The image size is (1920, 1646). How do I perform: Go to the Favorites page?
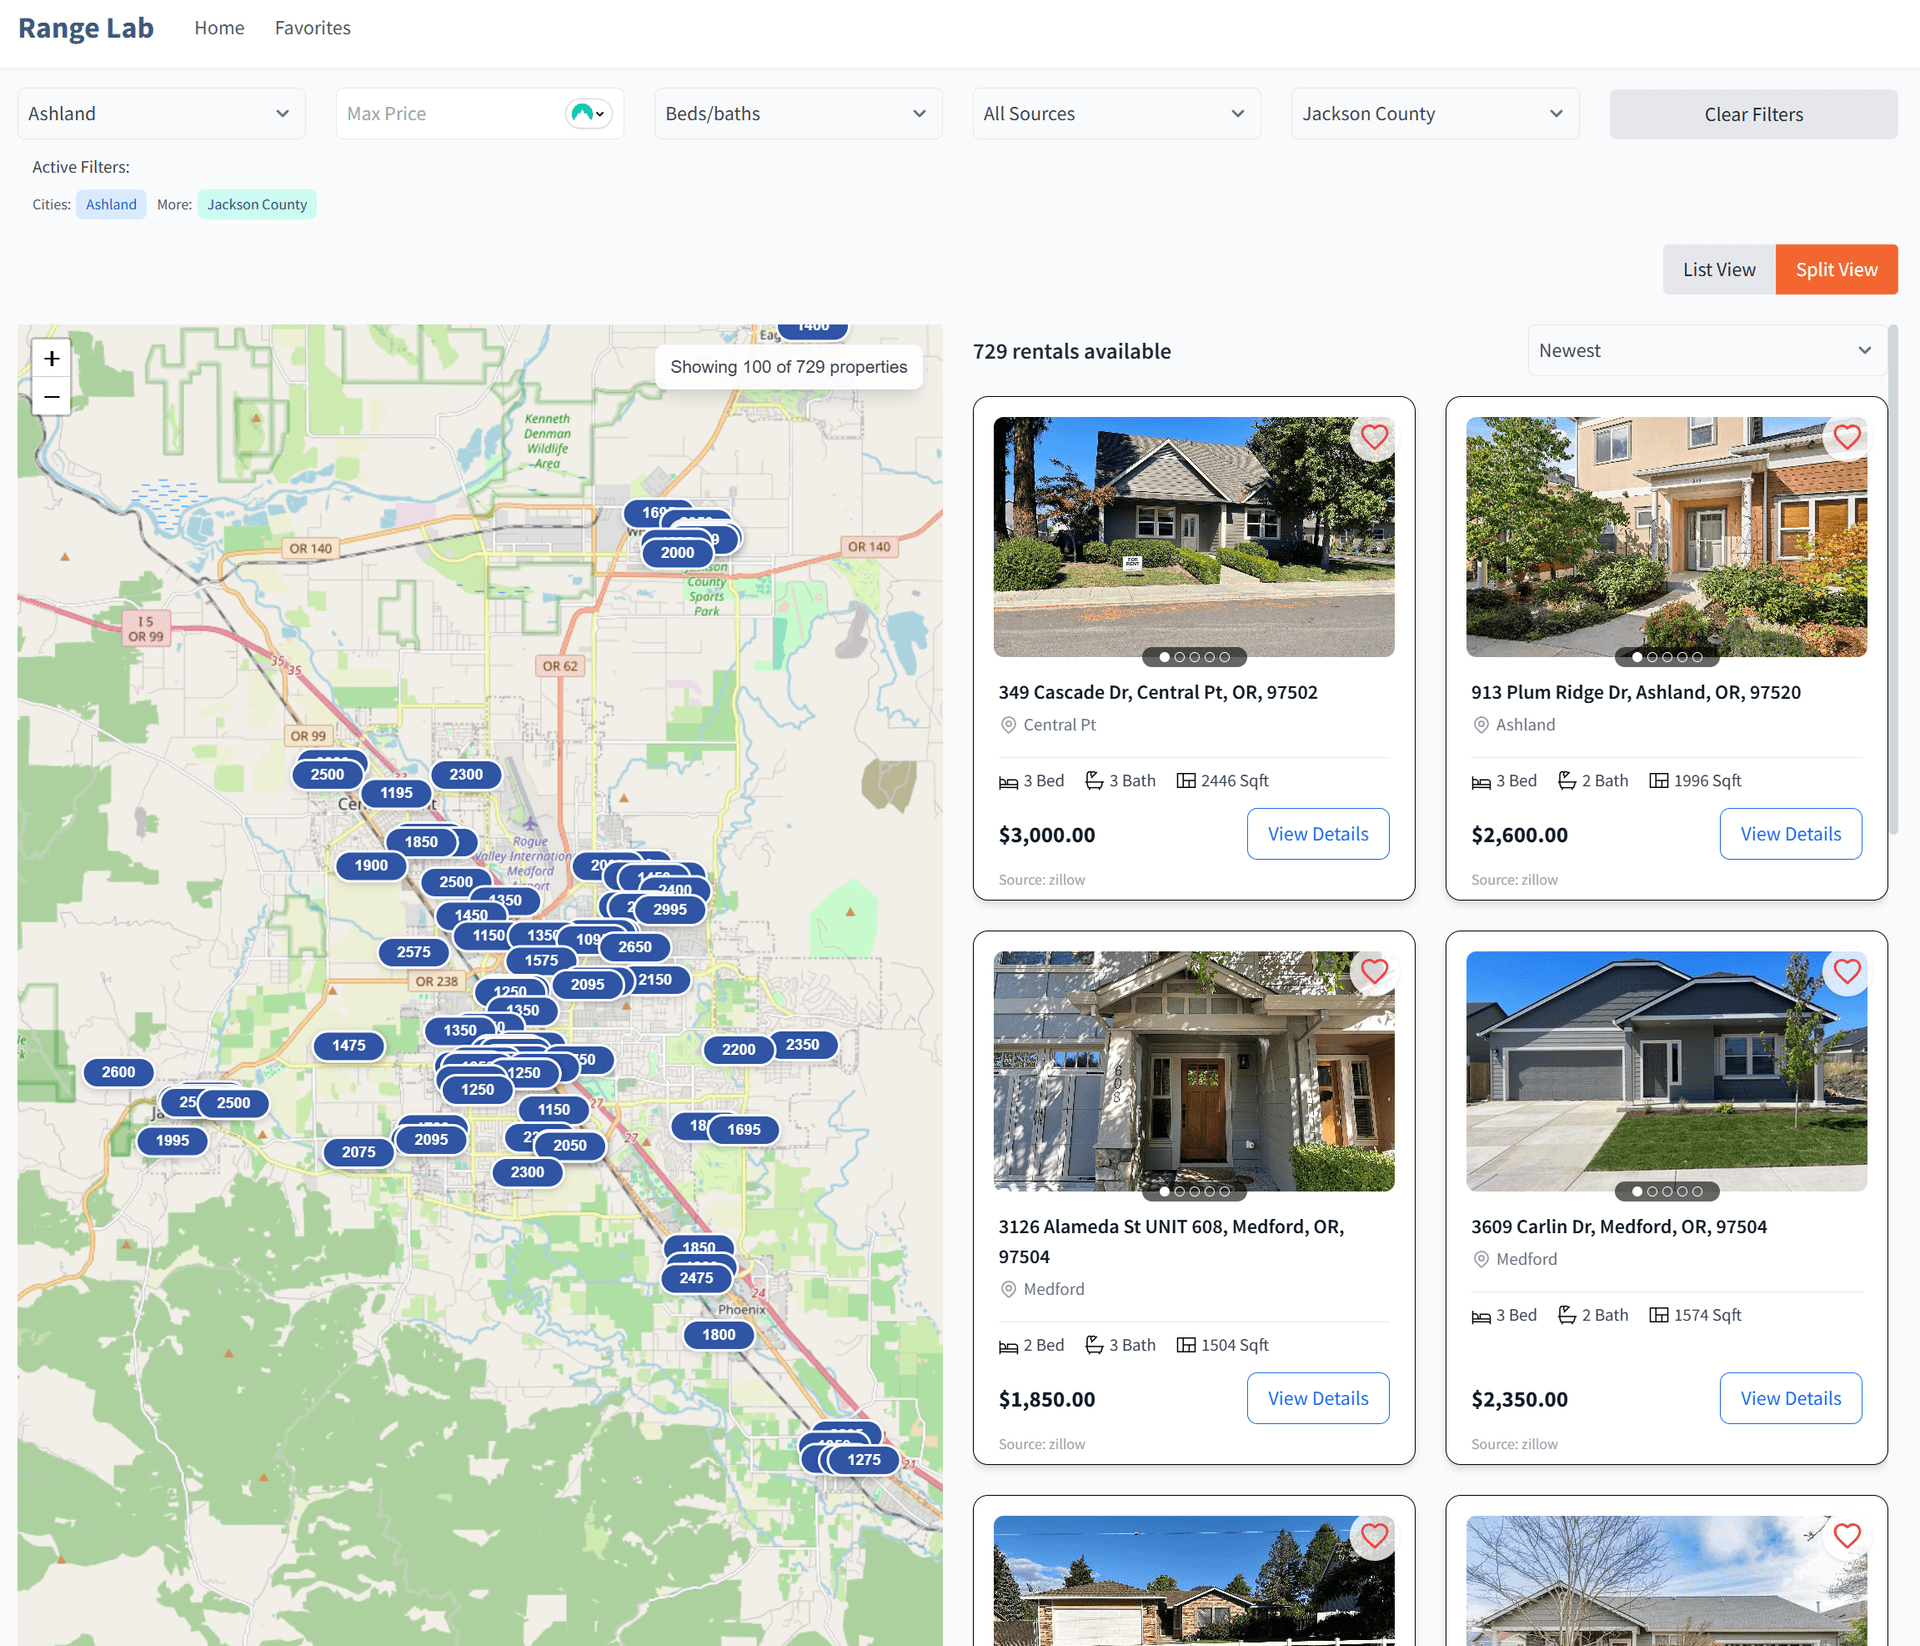312,27
